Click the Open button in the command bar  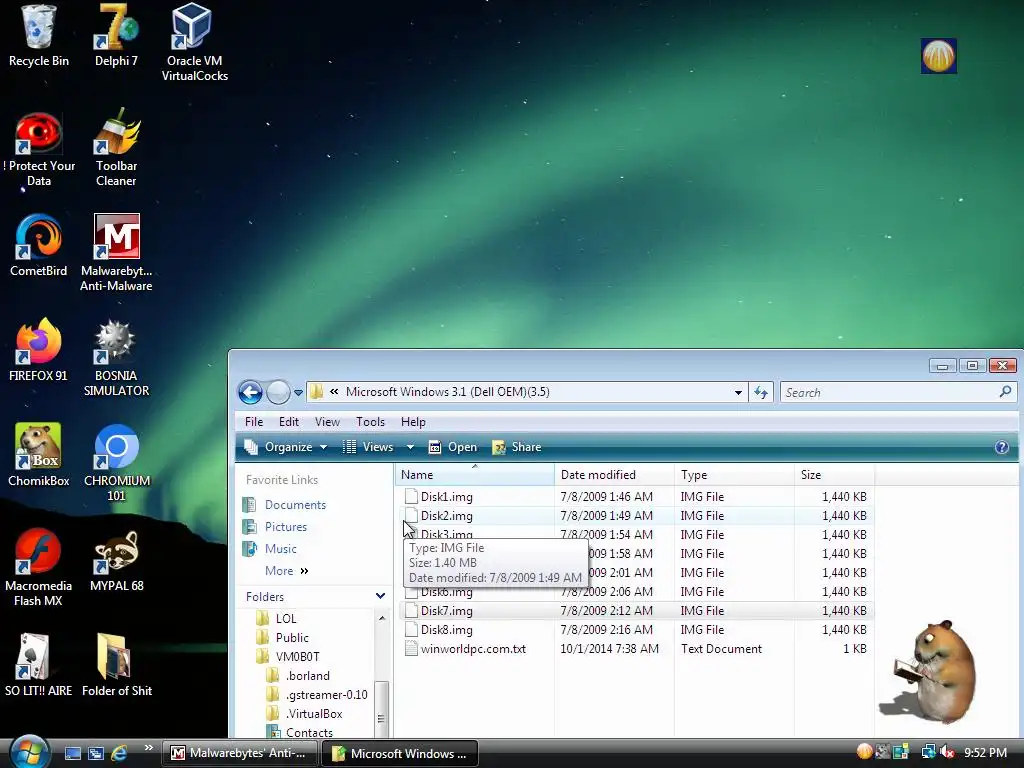pos(453,447)
